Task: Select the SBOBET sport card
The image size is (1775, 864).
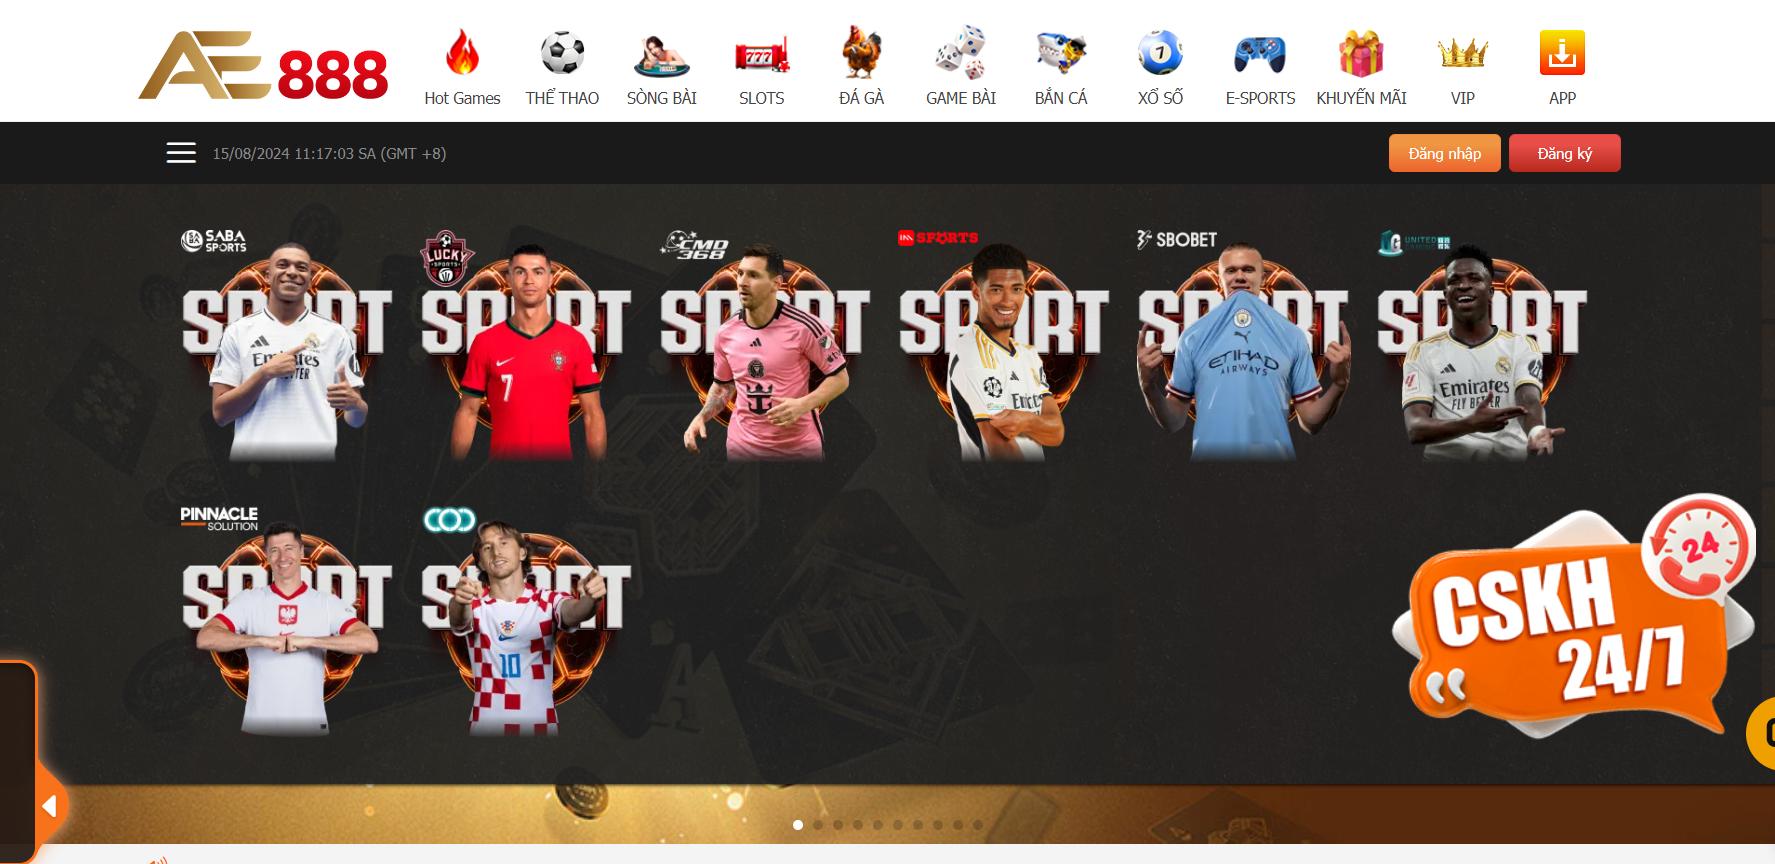Action: (x=1243, y=344)
